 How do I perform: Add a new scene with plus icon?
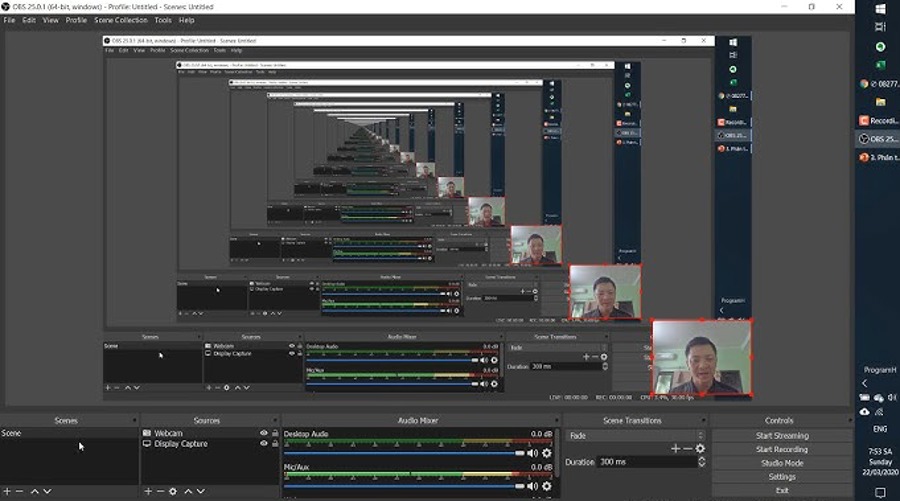pos(6,491)
